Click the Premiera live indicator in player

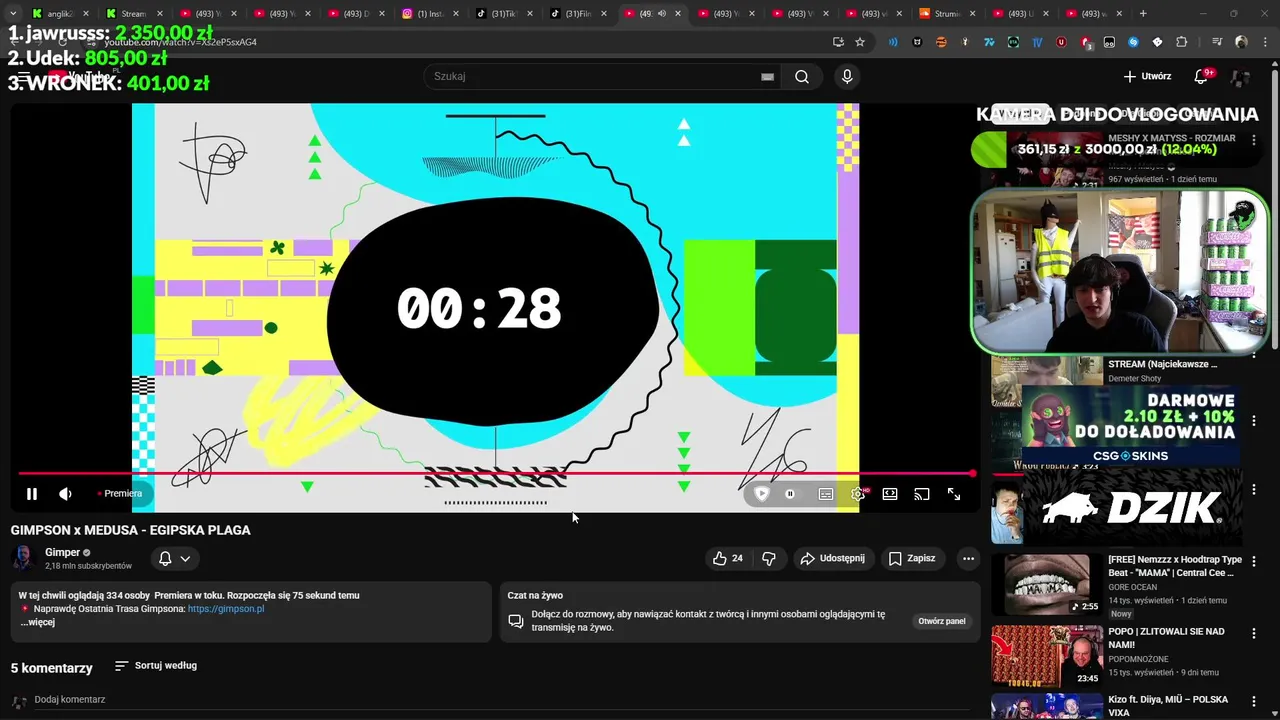[120, 494]
